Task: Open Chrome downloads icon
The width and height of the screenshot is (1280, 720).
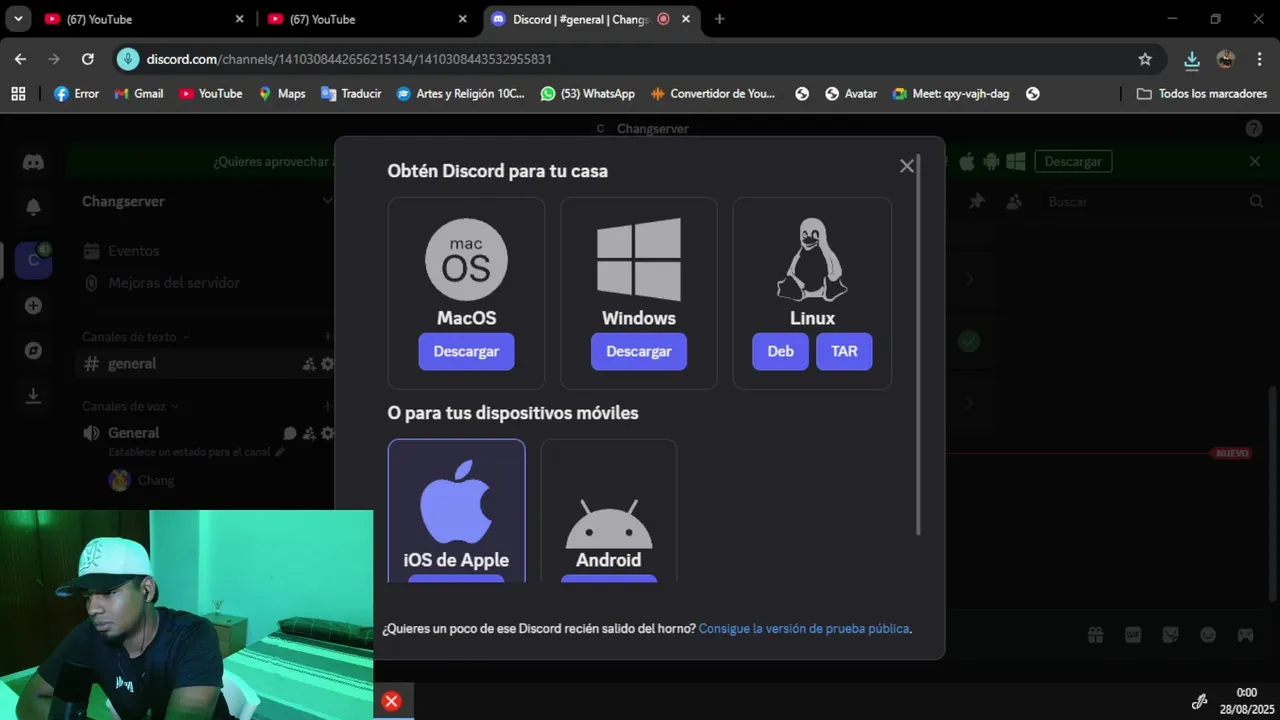Action: (1192, 59)
